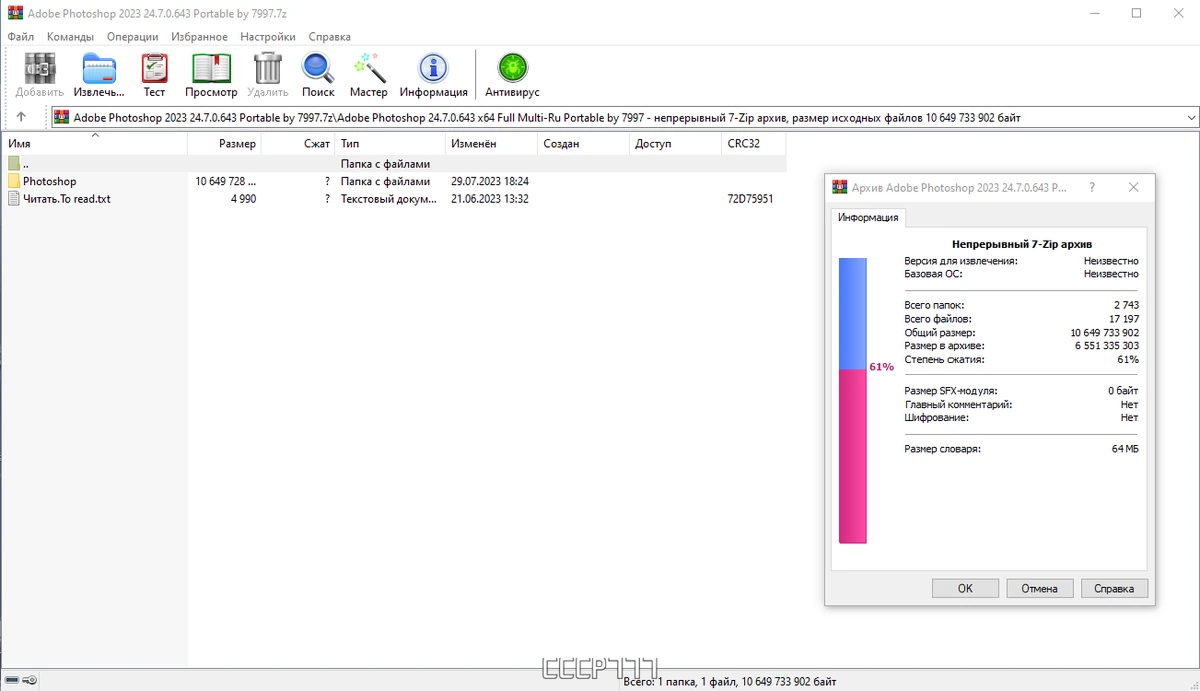Screen dimensions: 1200x691
Task: Click the drive icon in status bar
Action: (x=12, y=681)
